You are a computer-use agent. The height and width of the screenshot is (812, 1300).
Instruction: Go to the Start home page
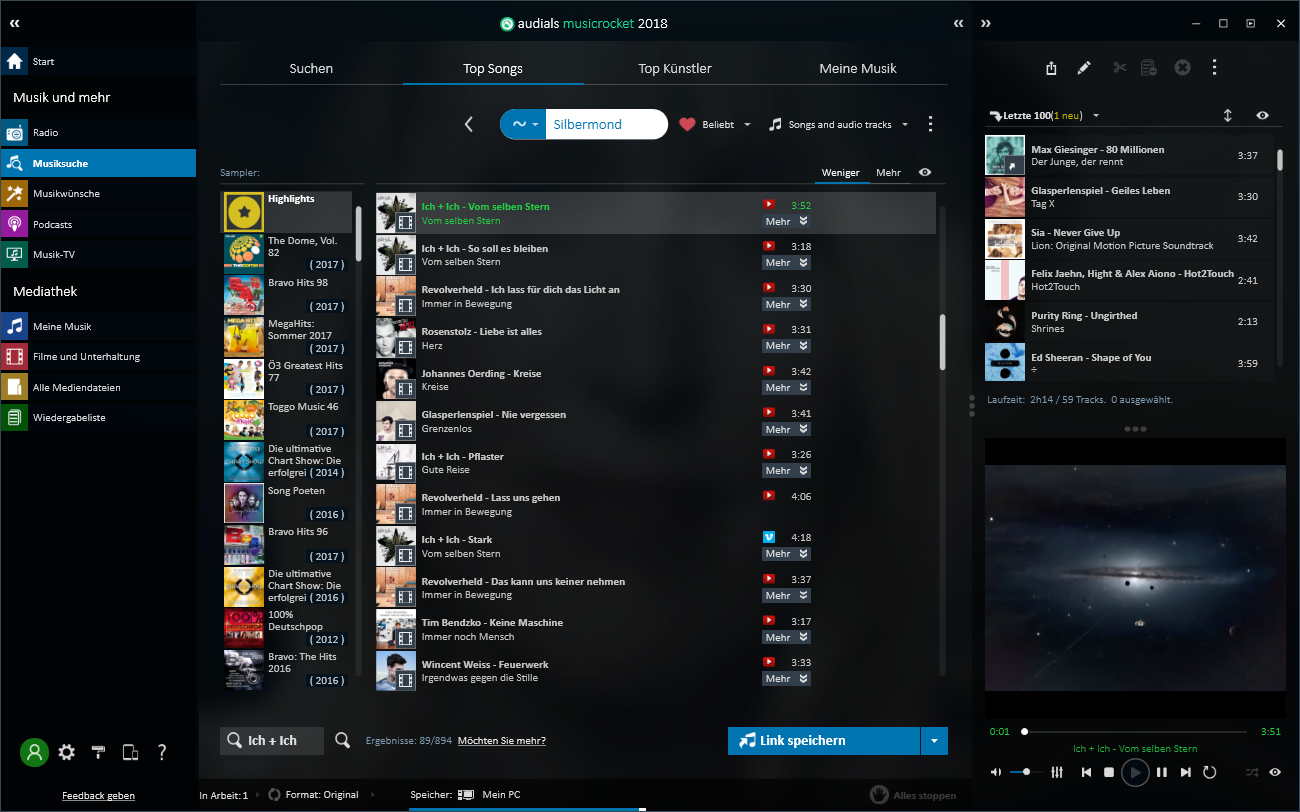(x=98, y=61)
